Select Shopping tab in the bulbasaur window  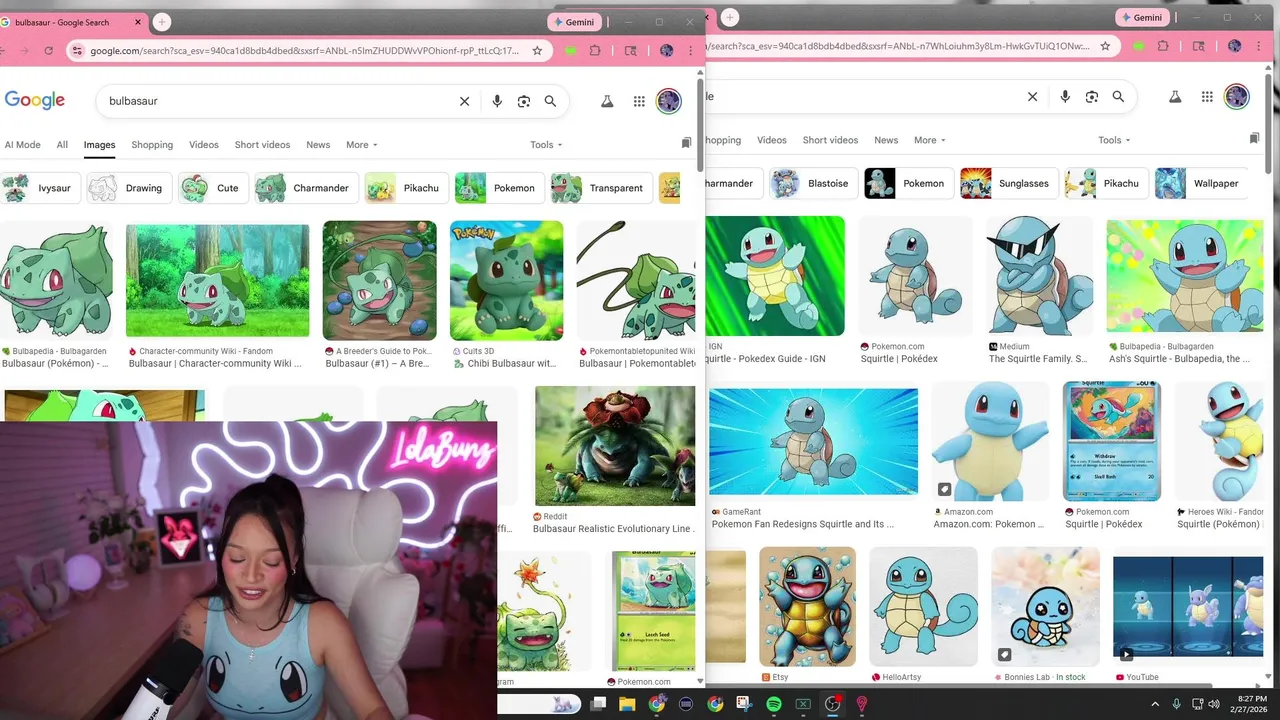tap(152, 145)
